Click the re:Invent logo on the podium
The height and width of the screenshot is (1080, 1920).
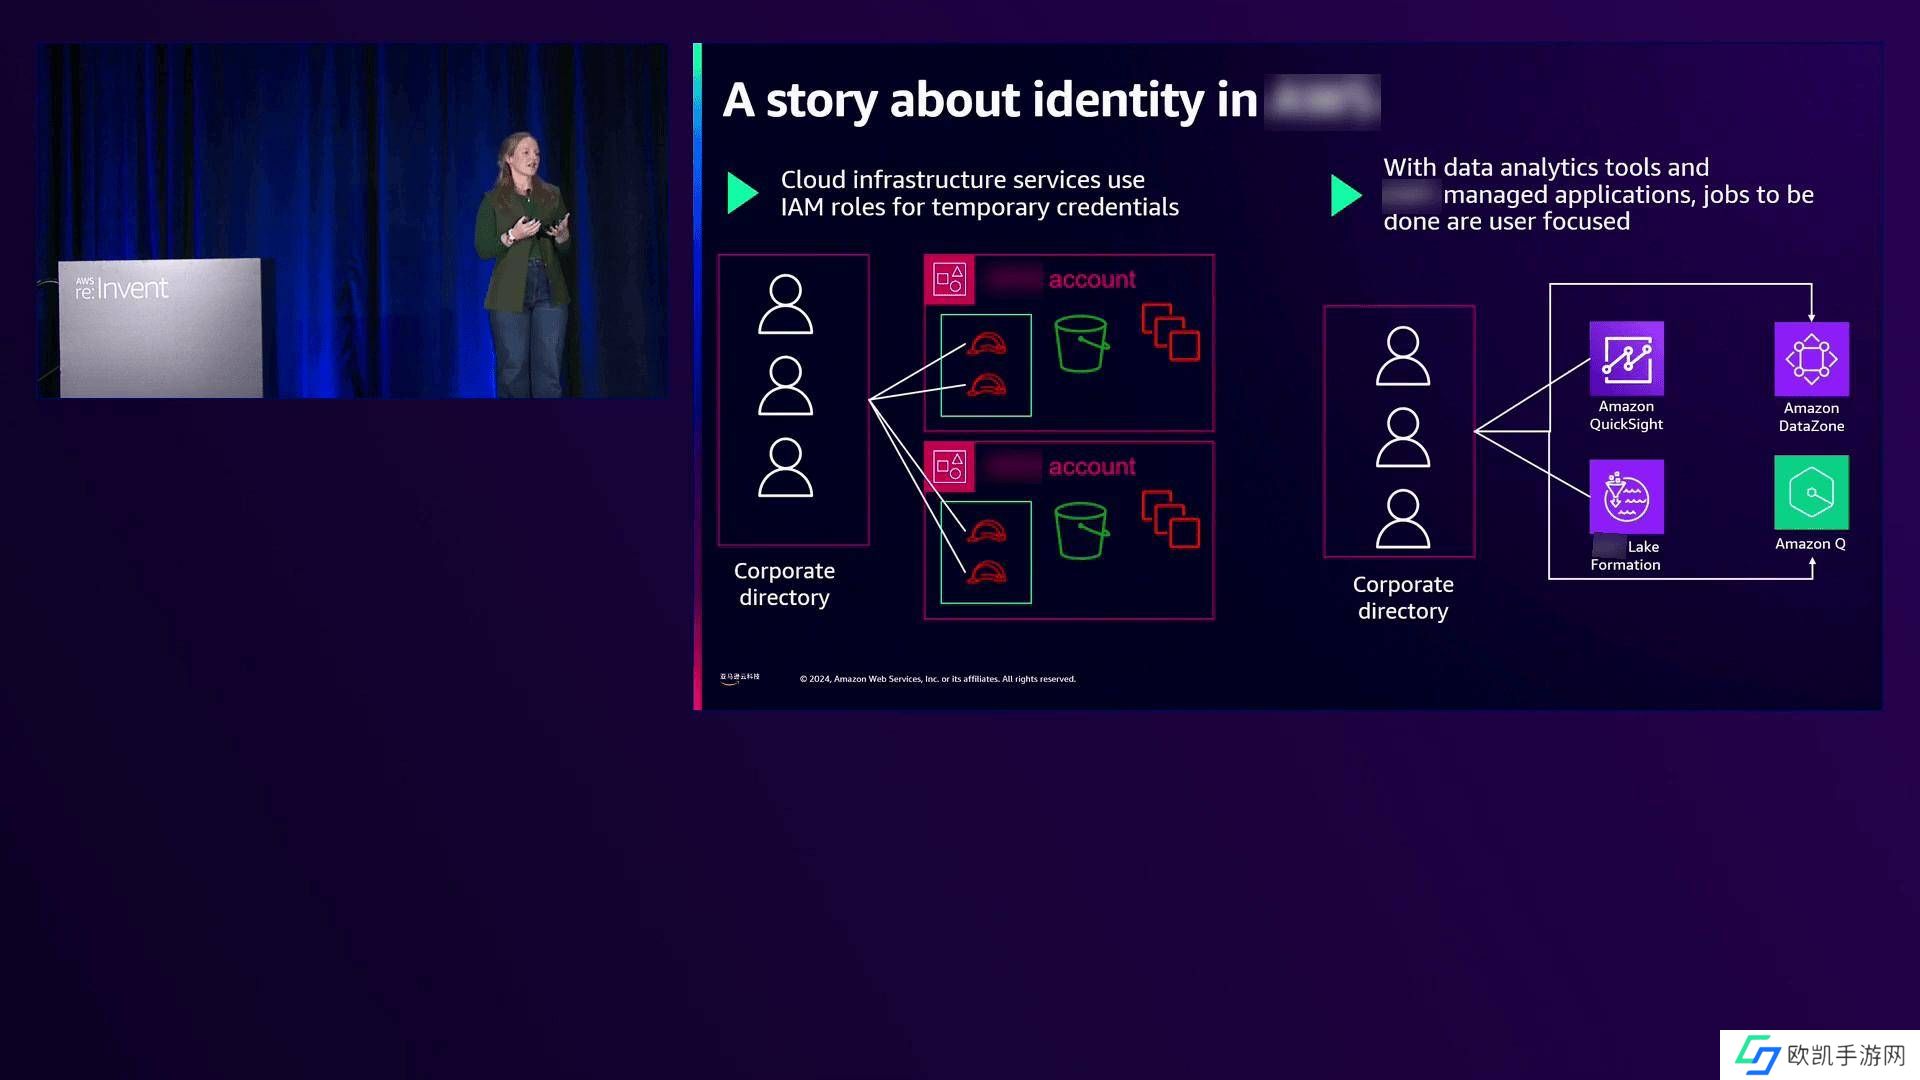122,288
